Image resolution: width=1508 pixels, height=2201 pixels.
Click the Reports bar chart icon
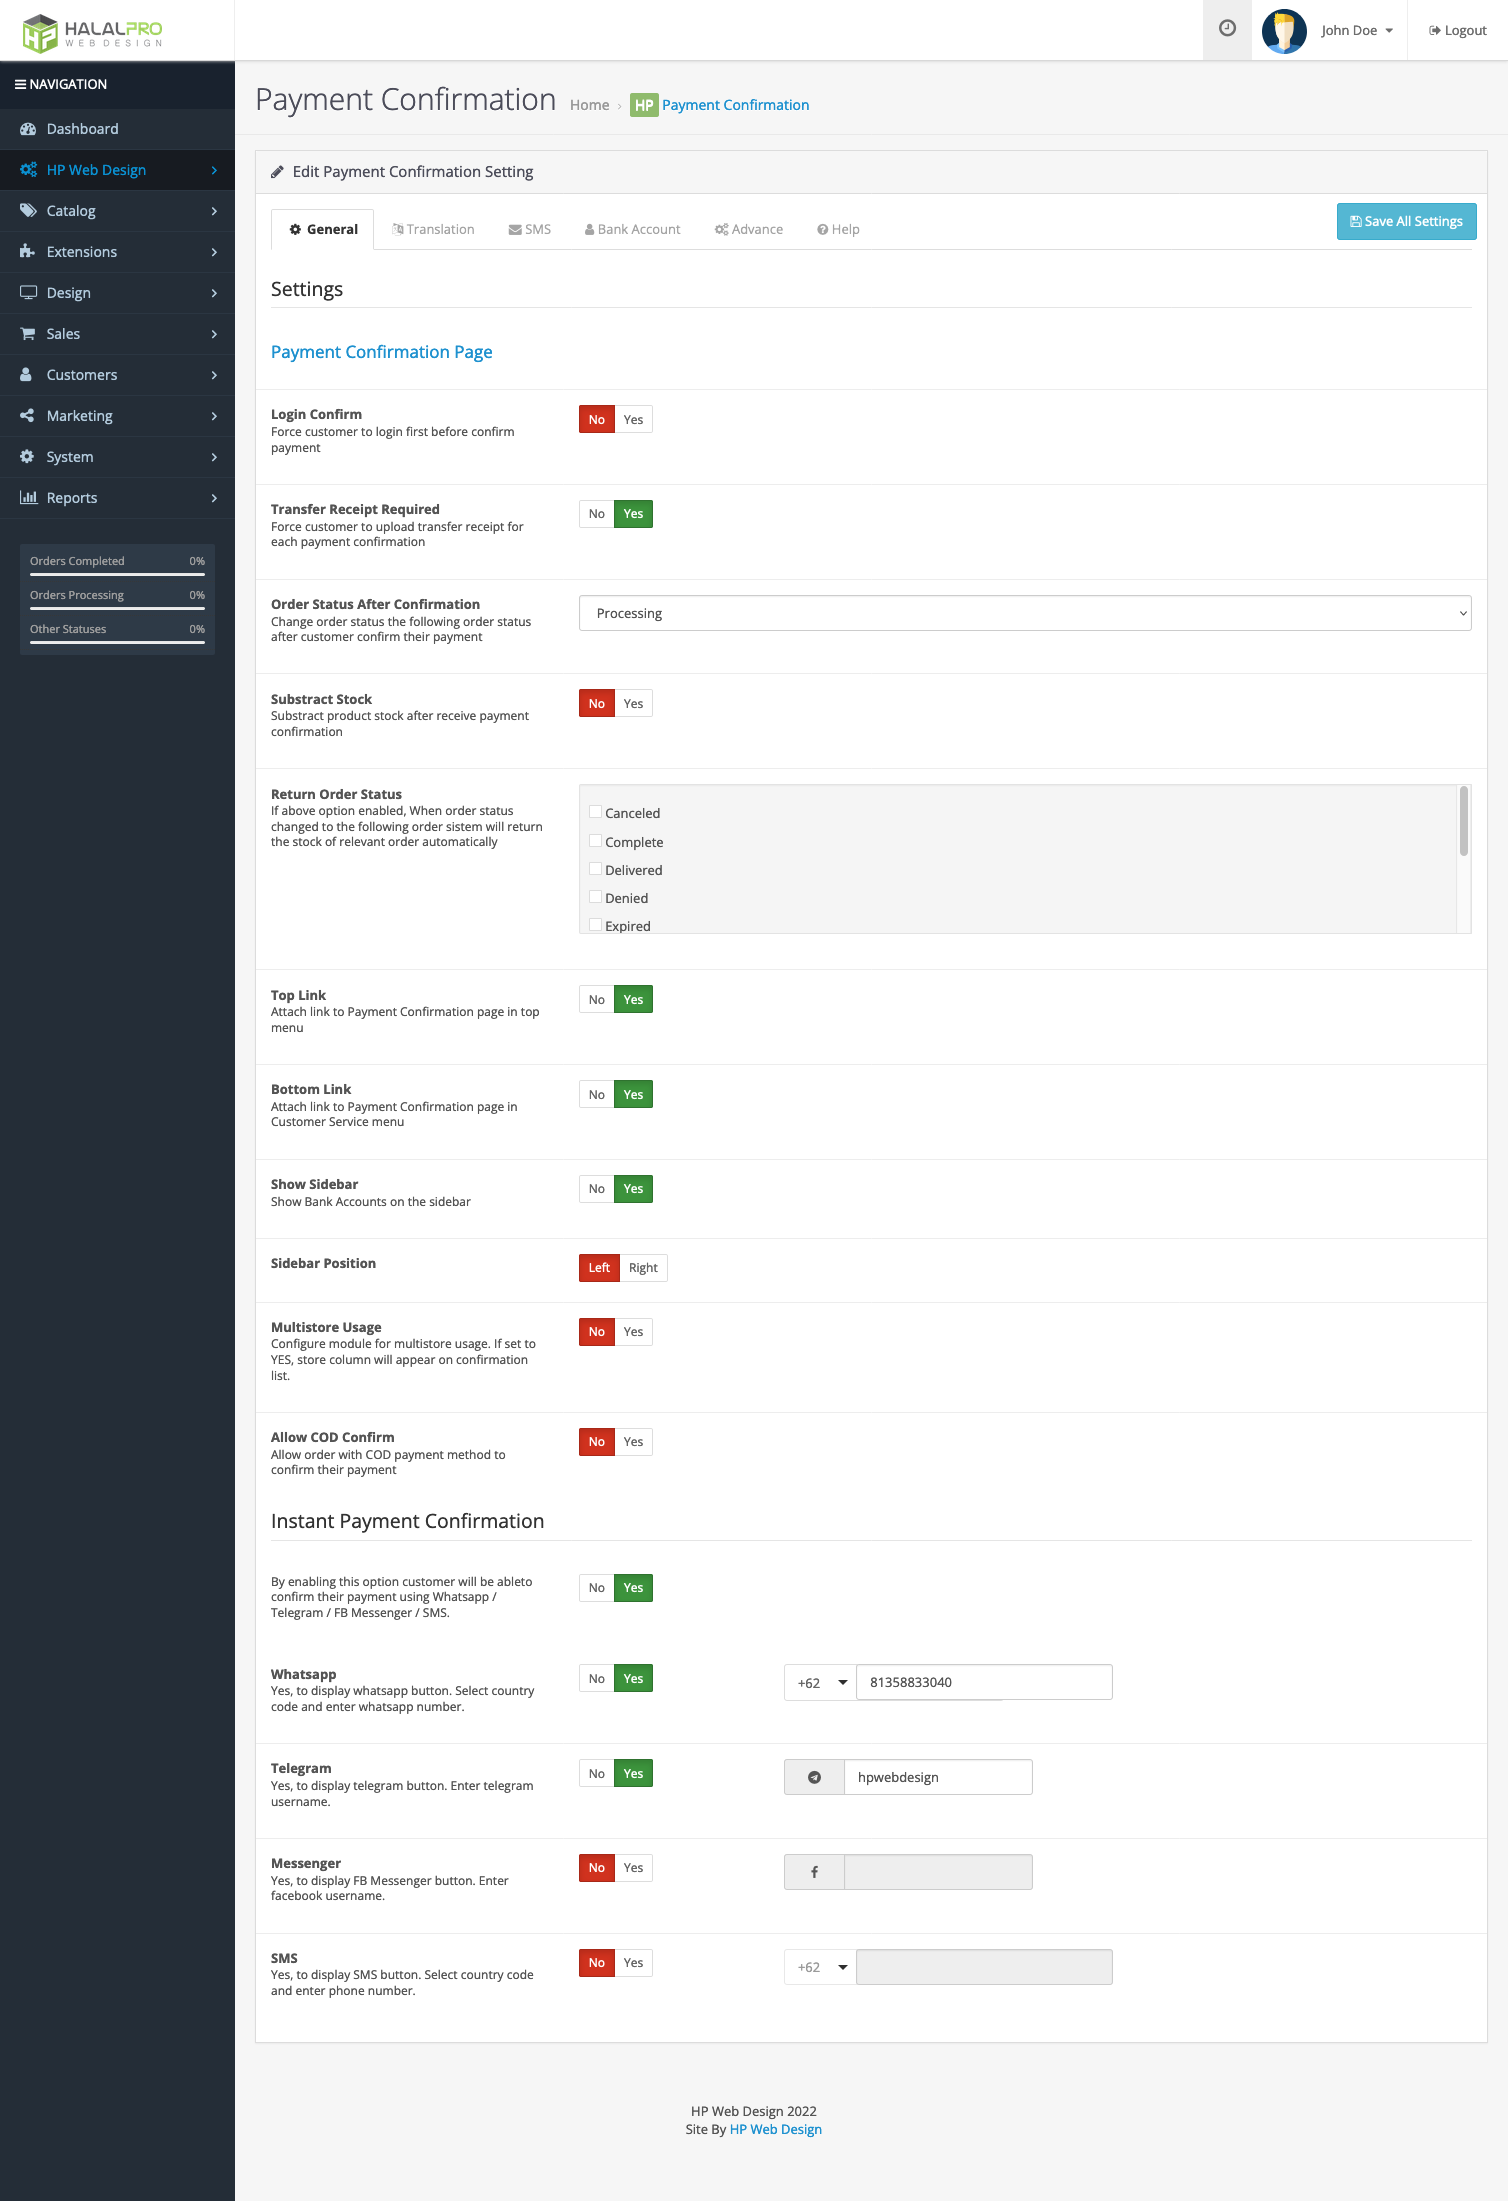(x=28, y=498)
